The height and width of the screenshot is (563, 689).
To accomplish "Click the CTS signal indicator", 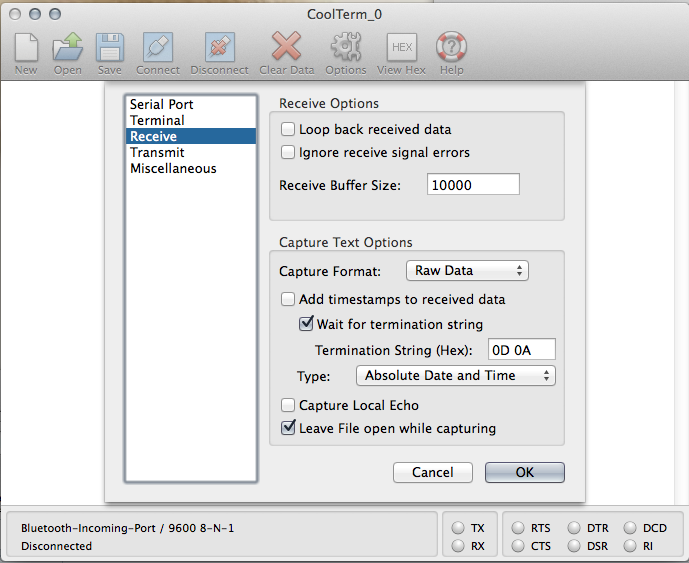I will 518,546.
